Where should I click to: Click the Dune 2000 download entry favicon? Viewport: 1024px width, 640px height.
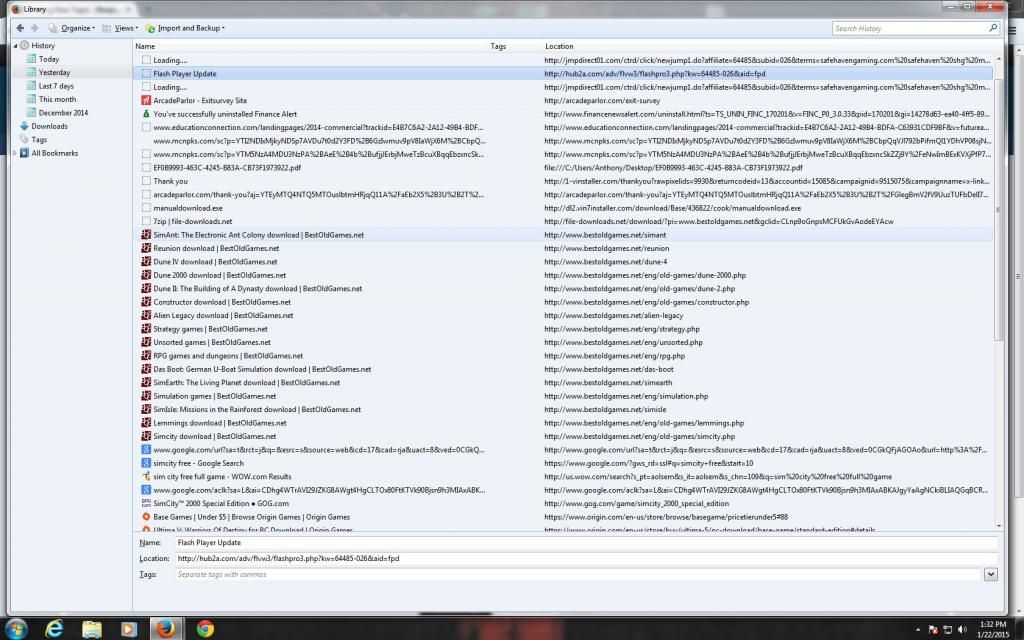(146, 275)
